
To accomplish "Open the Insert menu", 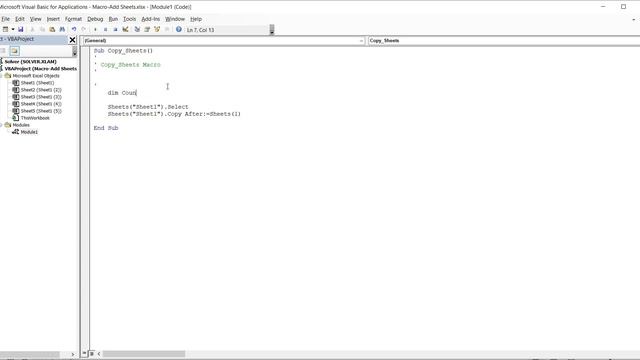I will (x=53, y=19).
